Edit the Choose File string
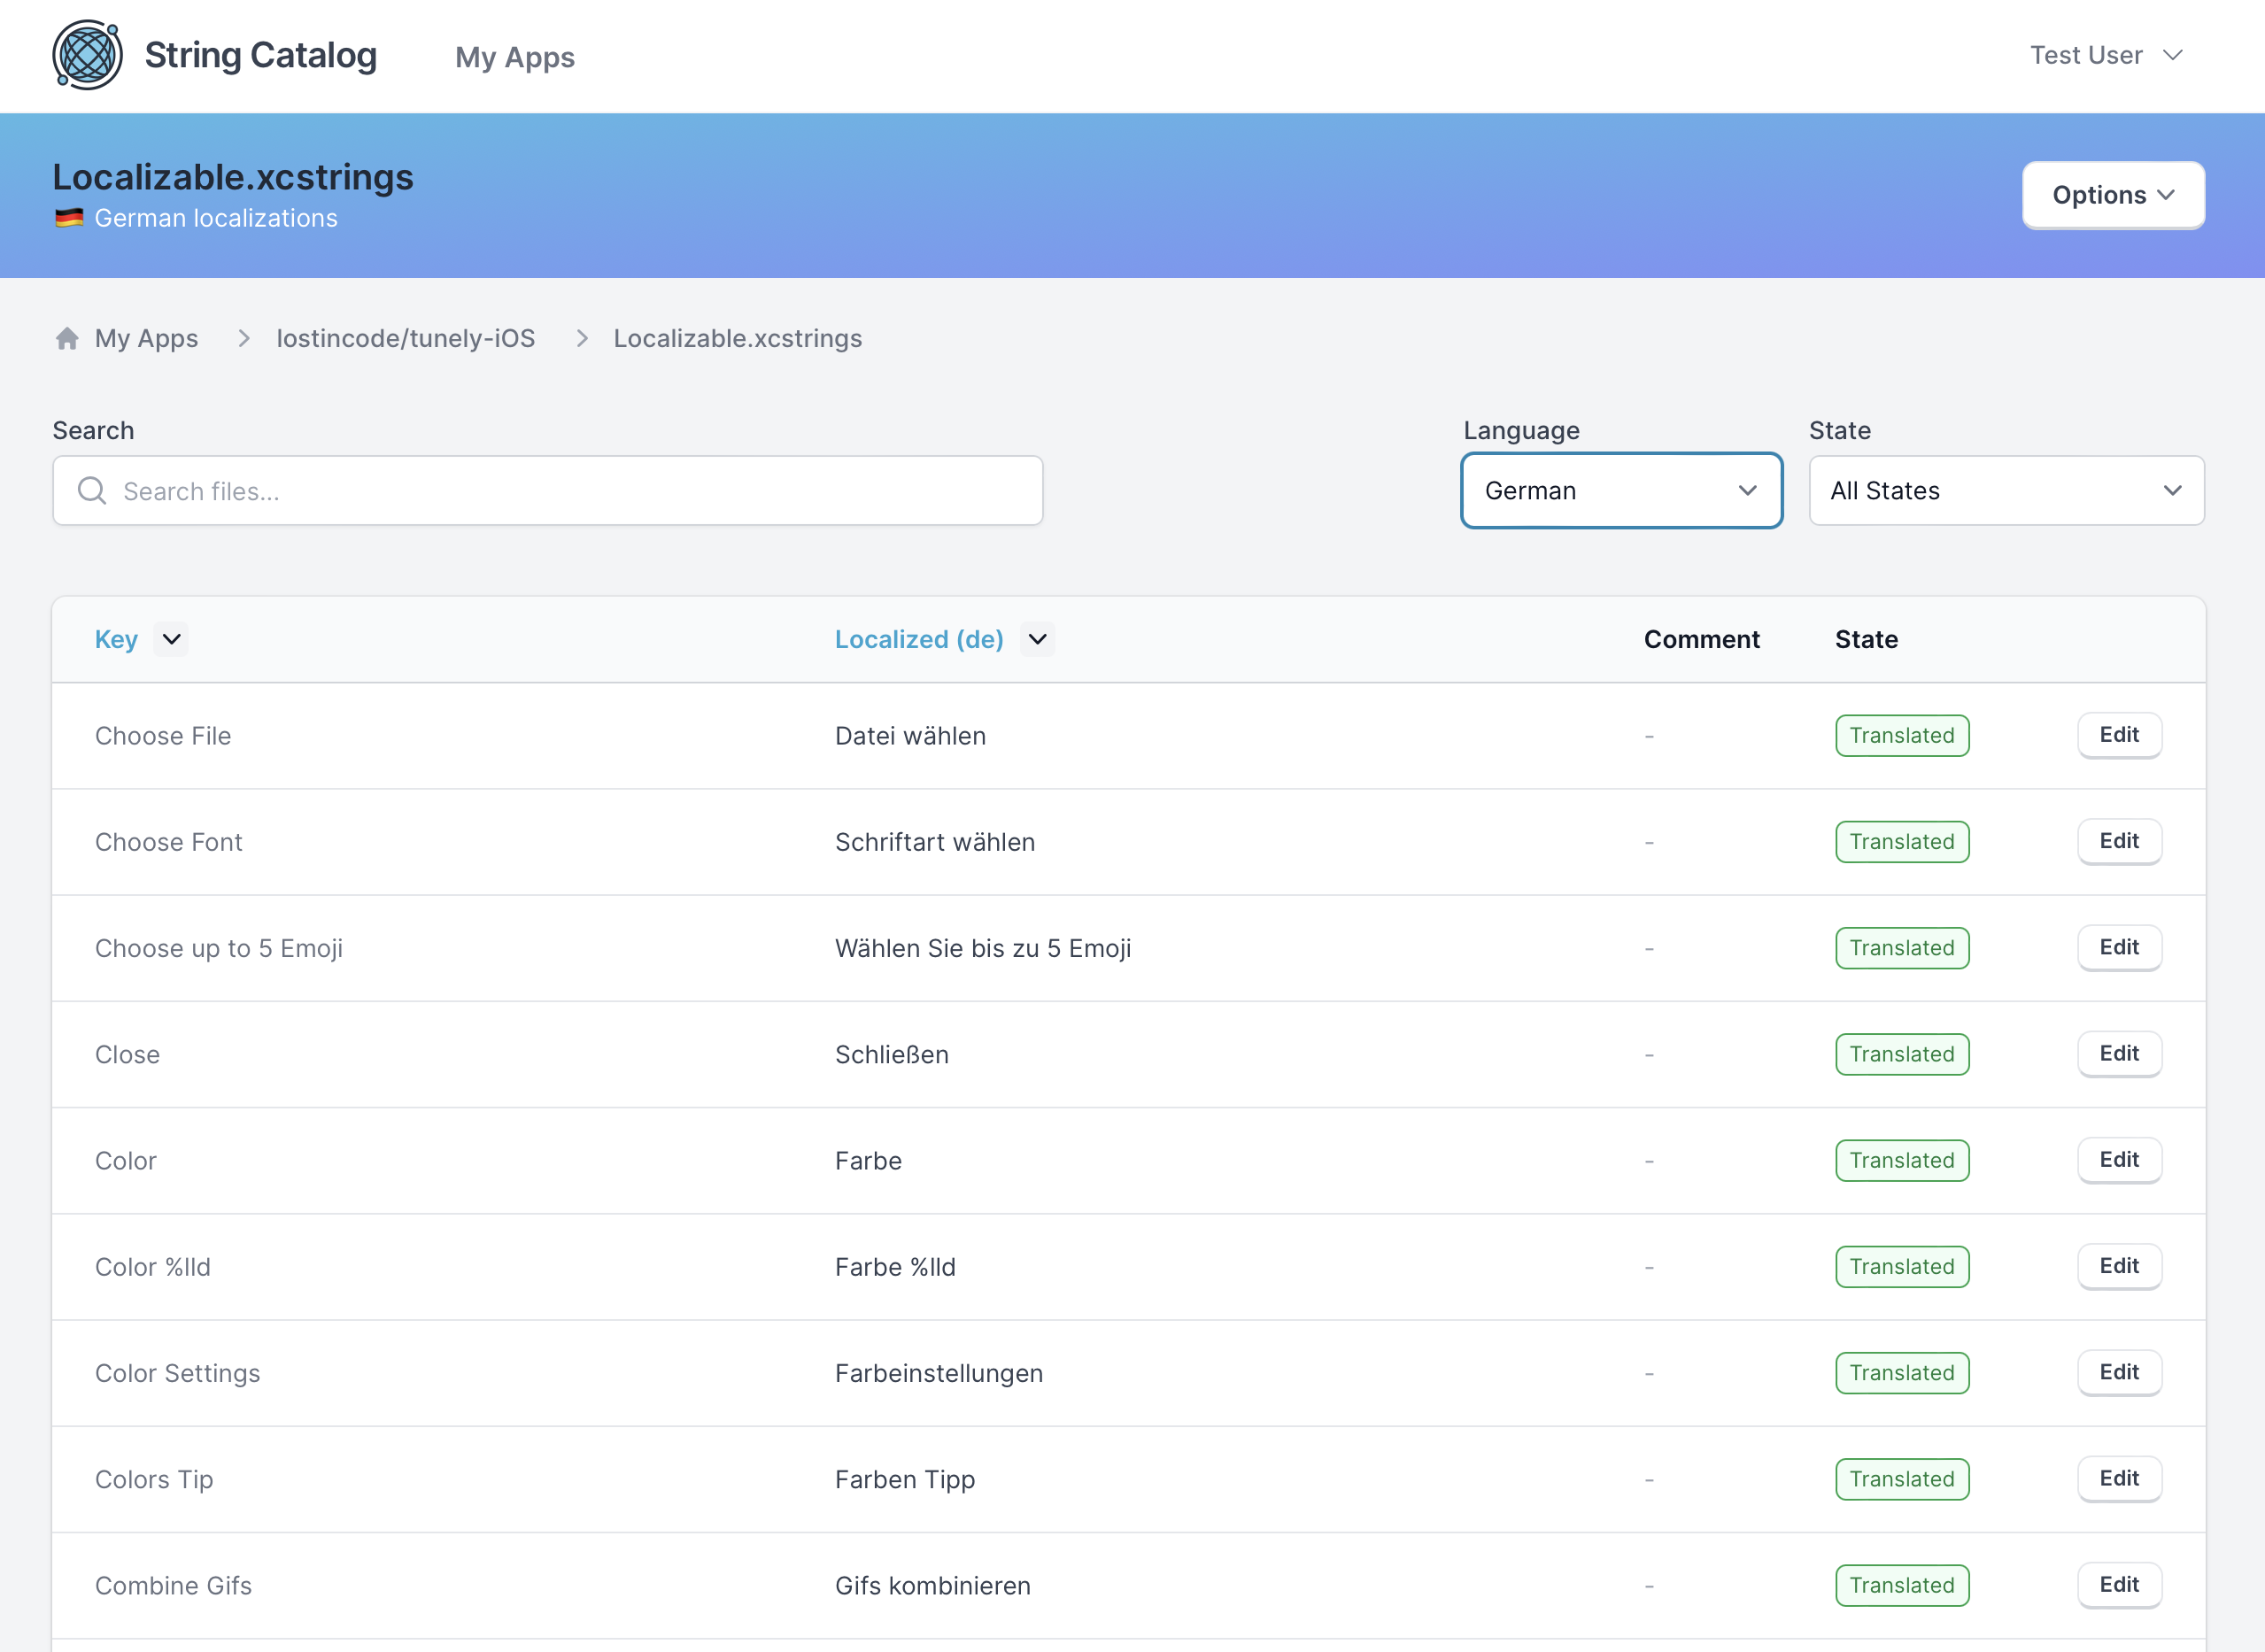The height and width of the screenshot is (1652, 2265). click(2119, 735)
